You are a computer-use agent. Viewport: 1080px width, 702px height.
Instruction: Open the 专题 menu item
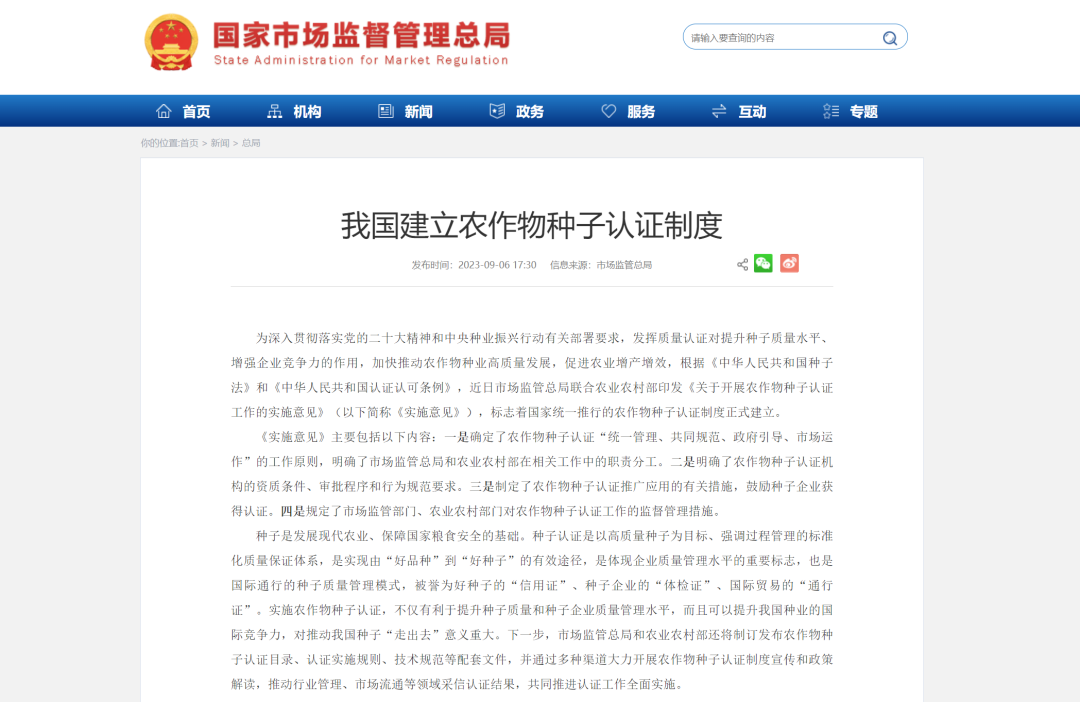tap(864, 112)
